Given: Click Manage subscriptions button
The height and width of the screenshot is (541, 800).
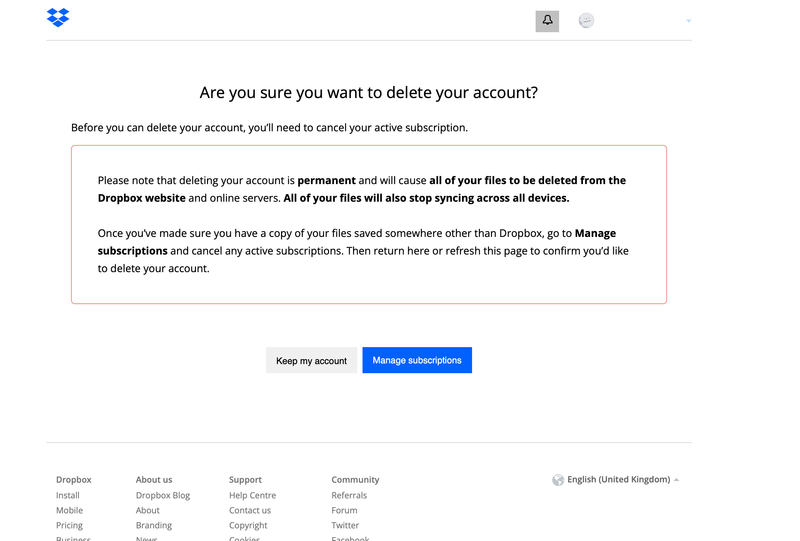Looking at the screenshot, I should (417, 361).
